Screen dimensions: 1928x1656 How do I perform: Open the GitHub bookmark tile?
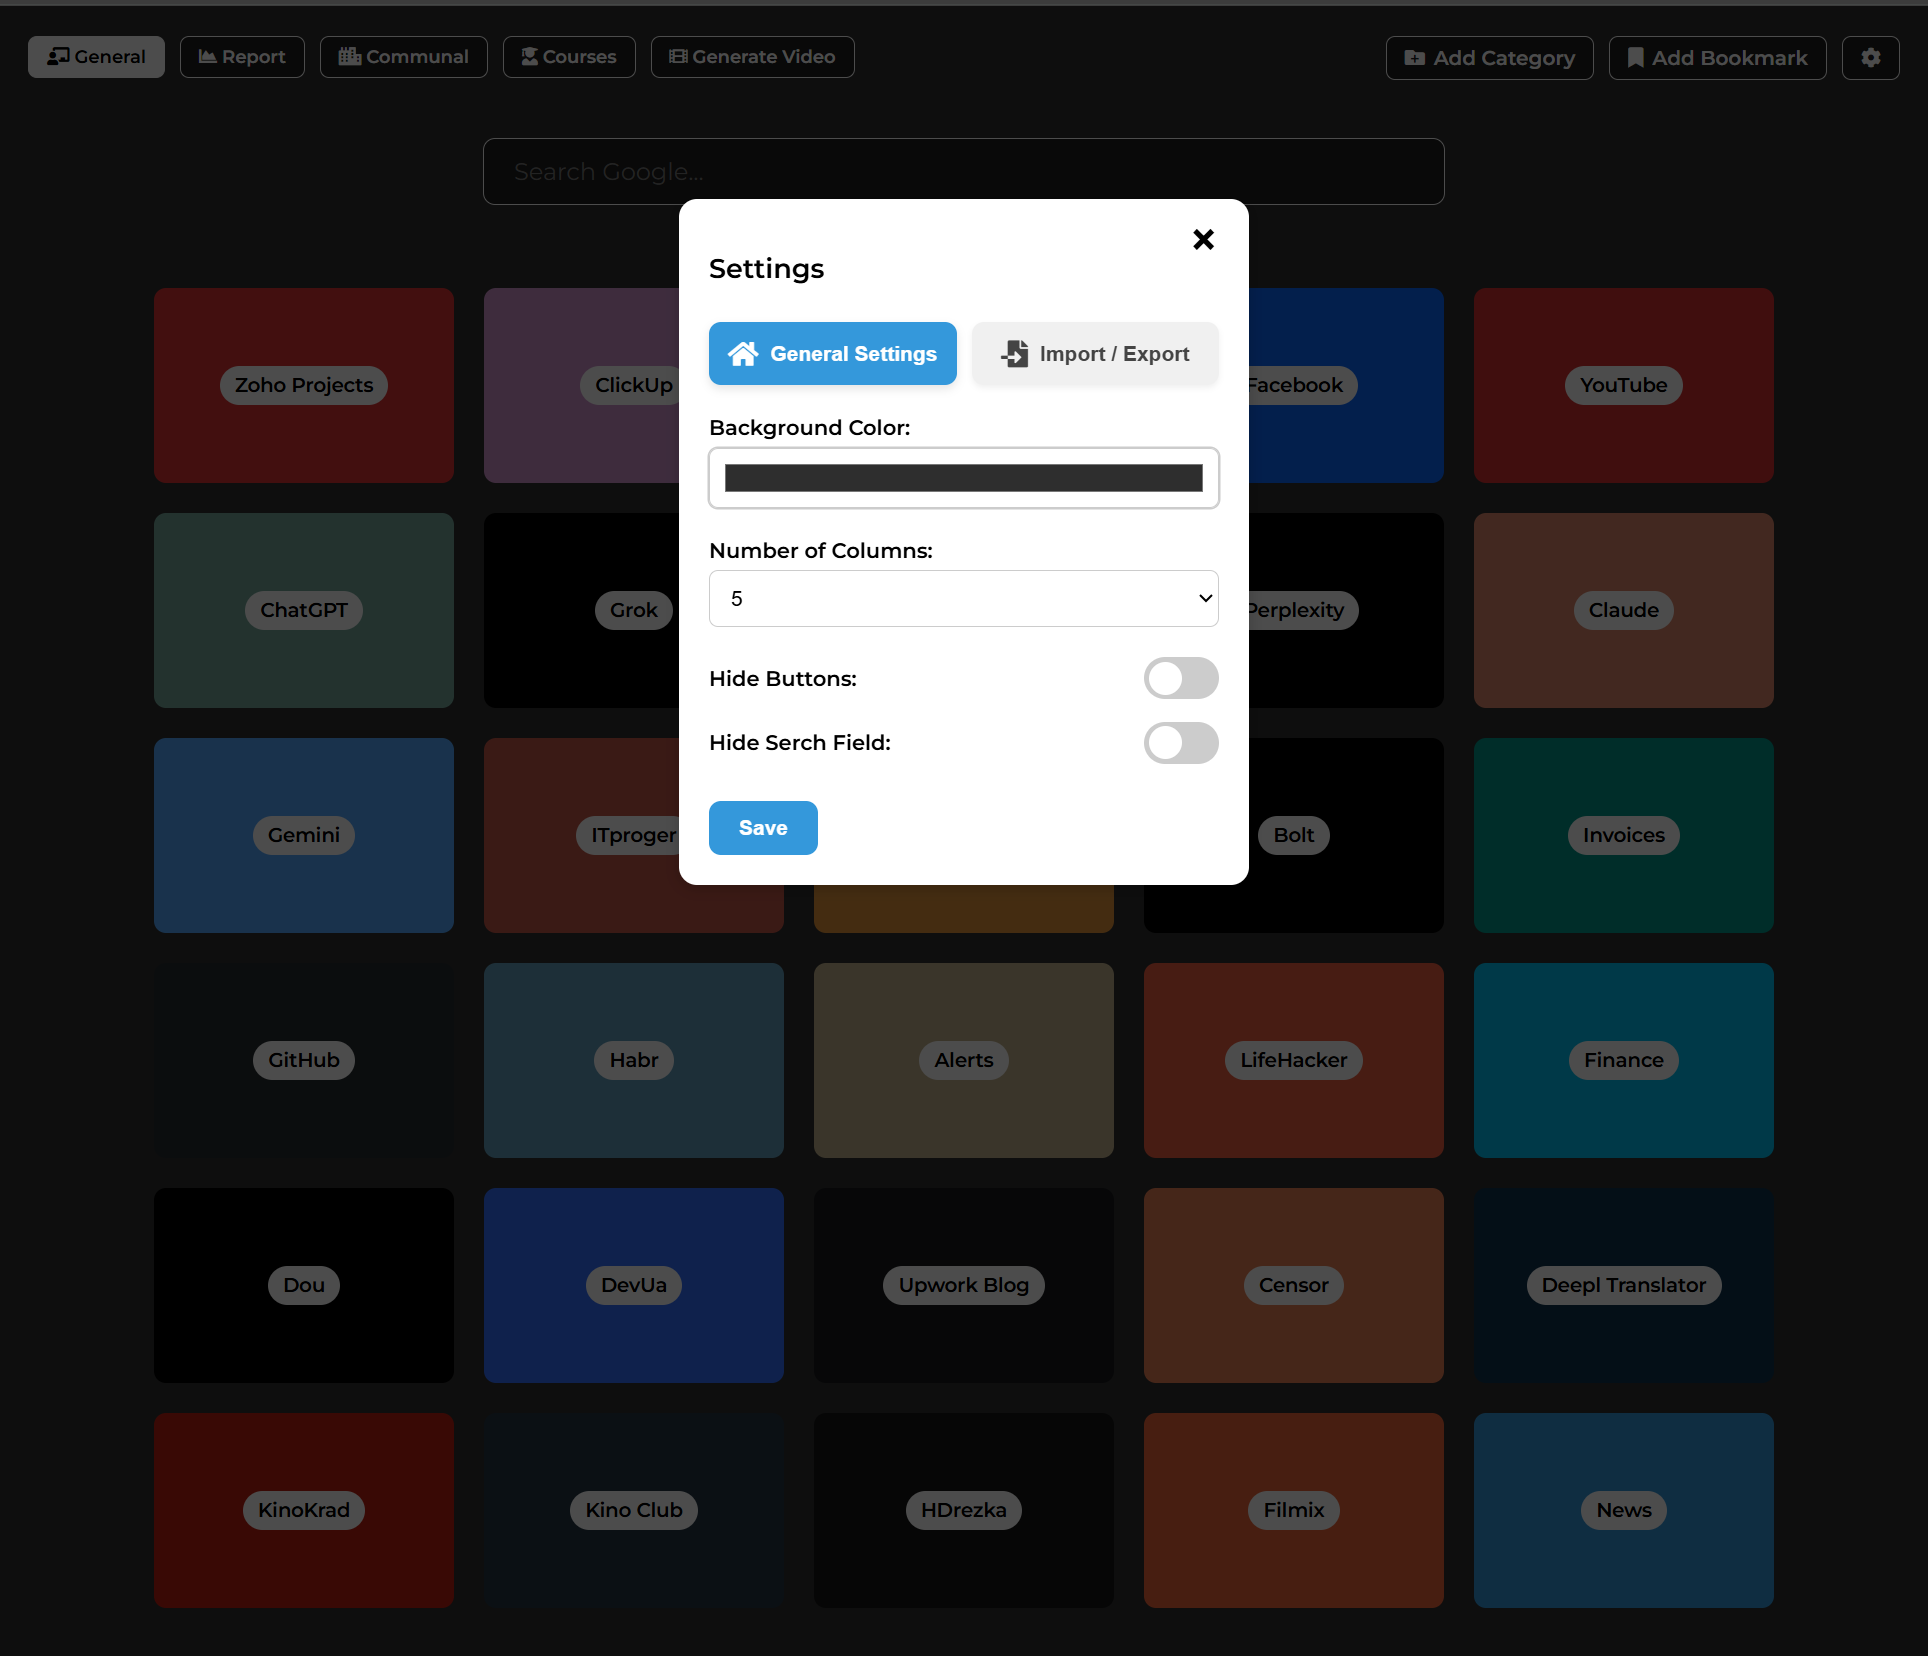(303, 1061)
